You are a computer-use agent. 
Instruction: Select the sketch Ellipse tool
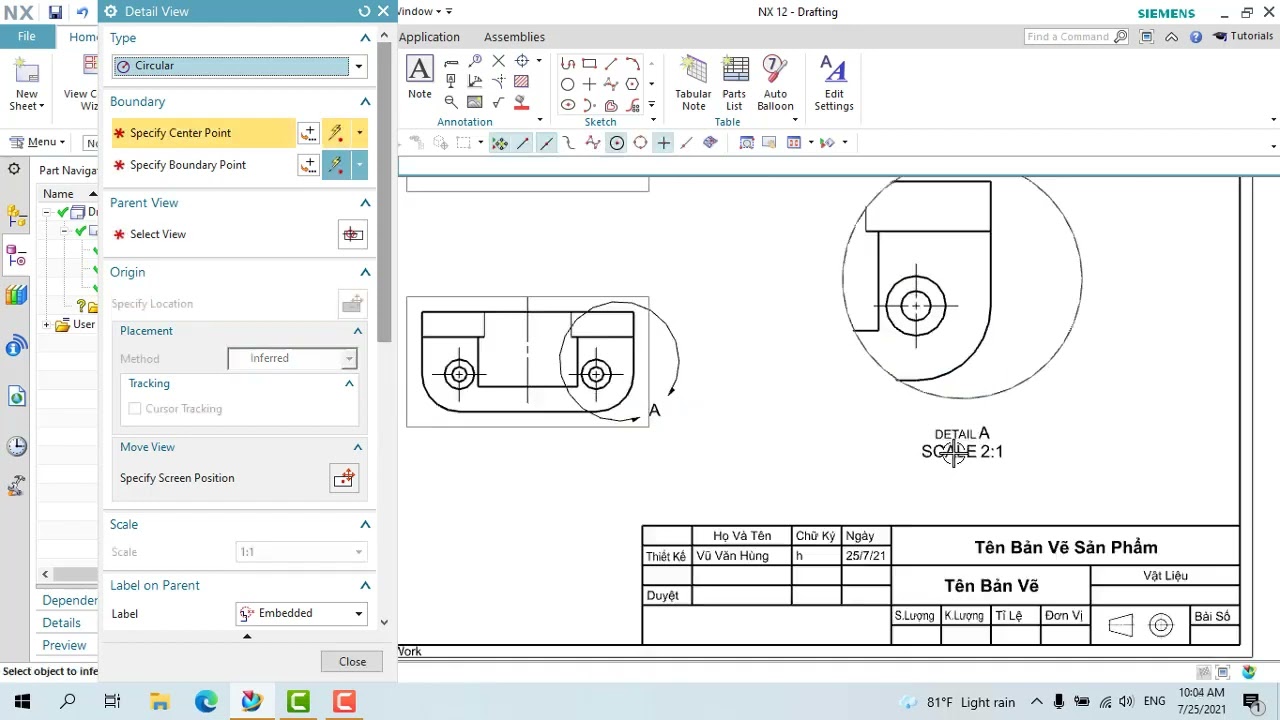[x=568, y=105]
